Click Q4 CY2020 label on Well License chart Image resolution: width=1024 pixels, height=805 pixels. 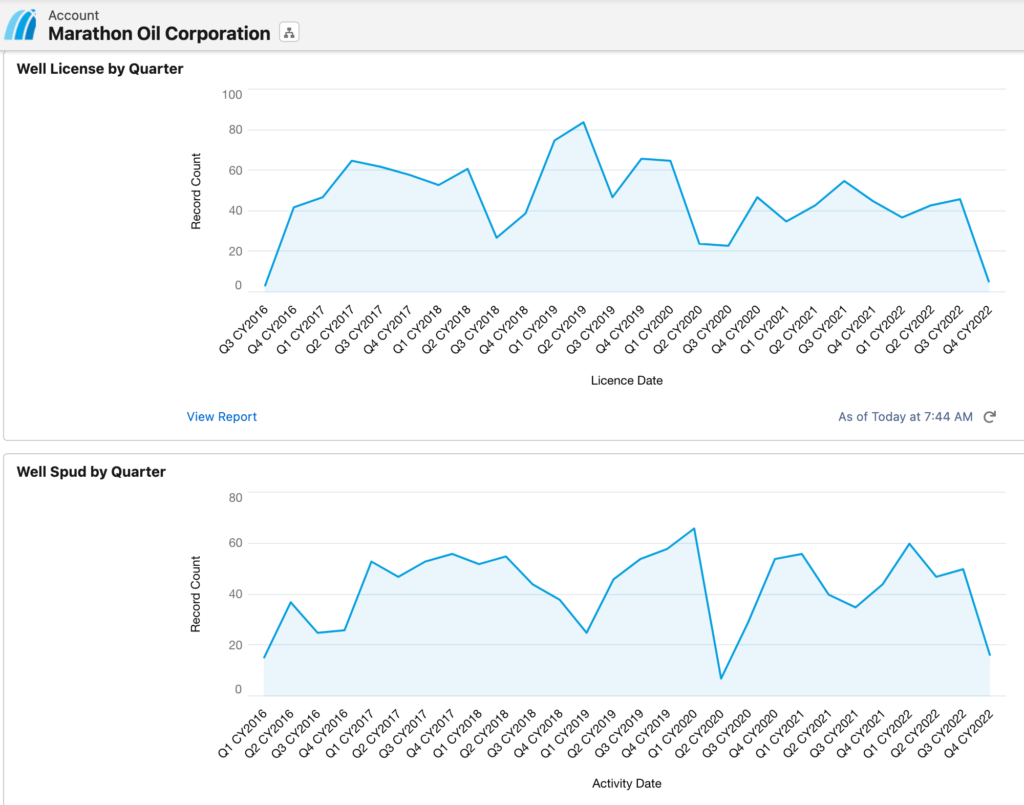pyautogui.click(x=736, y=330)
